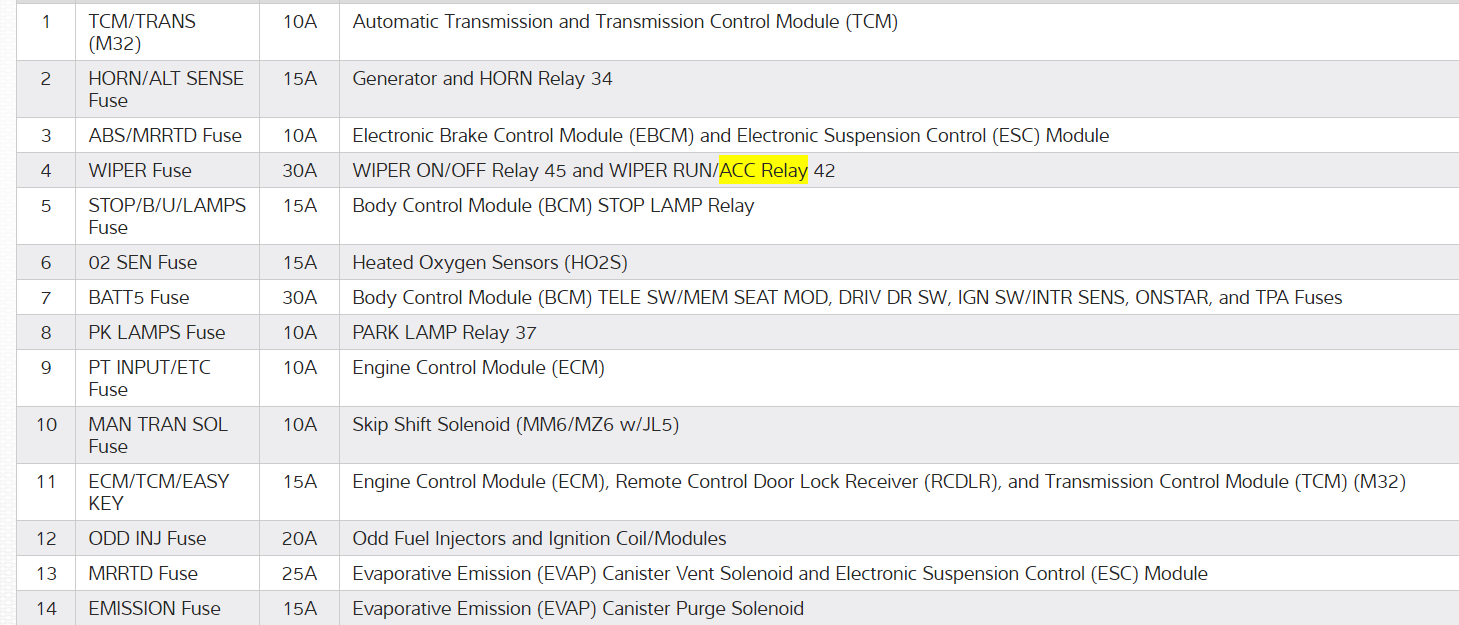Click the Body Control Module STOP LAMP Relay text

pyautogui.click(x=553, y=206)
